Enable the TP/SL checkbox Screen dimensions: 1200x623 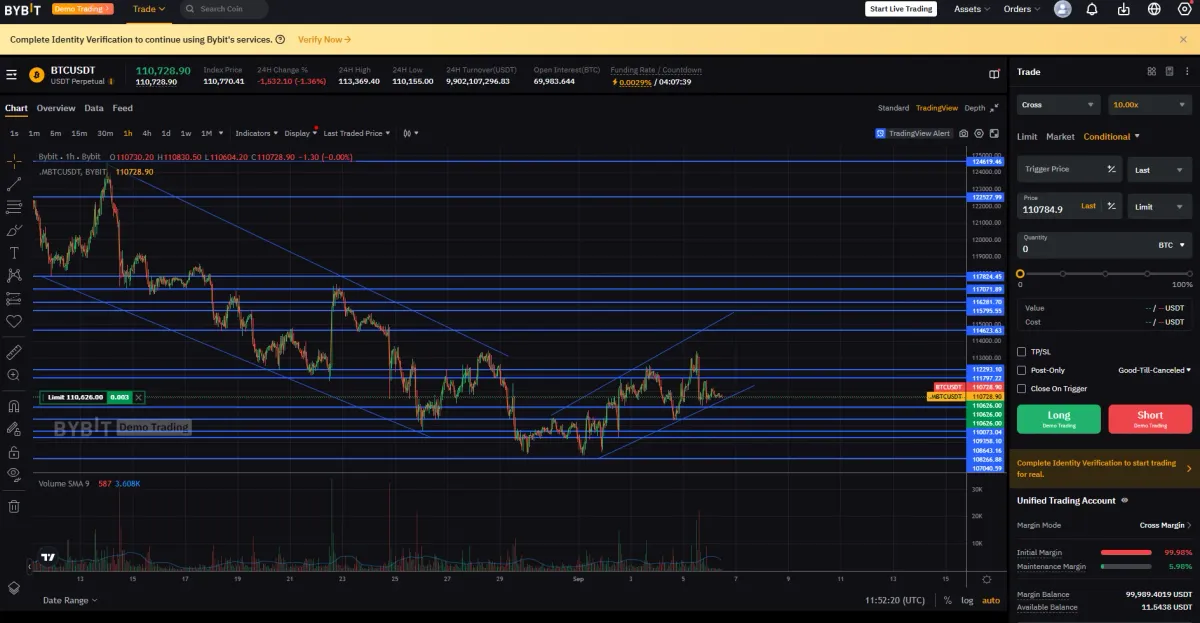pos(1021,352)
